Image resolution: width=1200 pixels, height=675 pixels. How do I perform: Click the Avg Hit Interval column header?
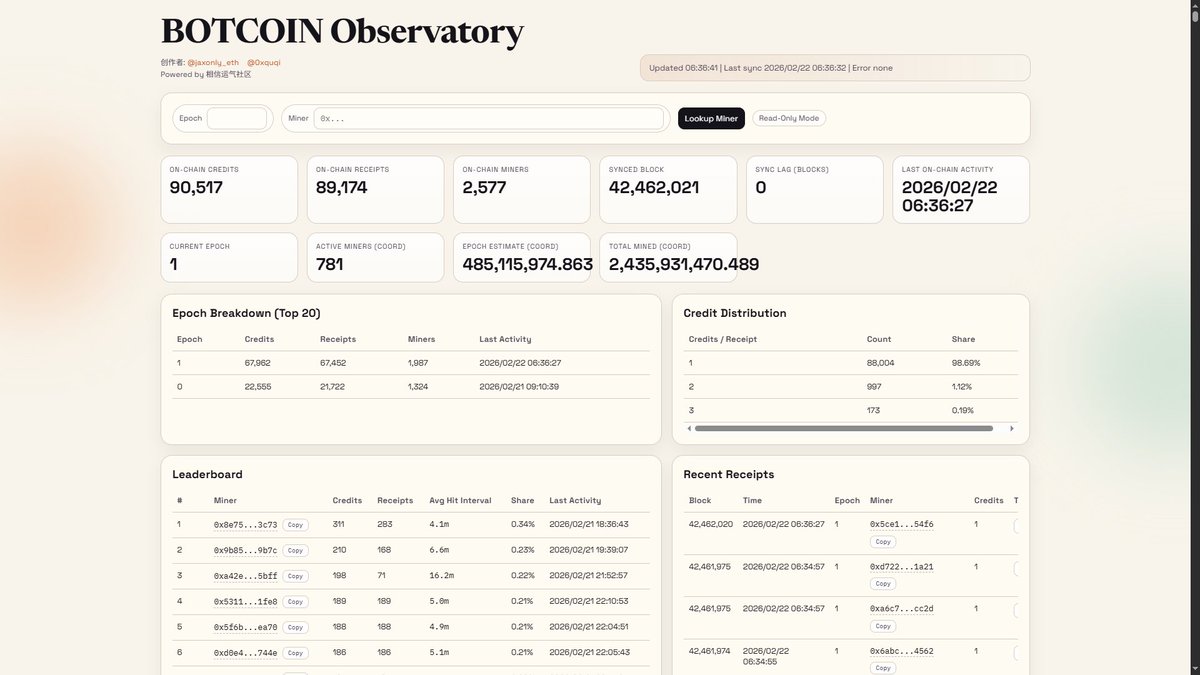coord(461,500)
